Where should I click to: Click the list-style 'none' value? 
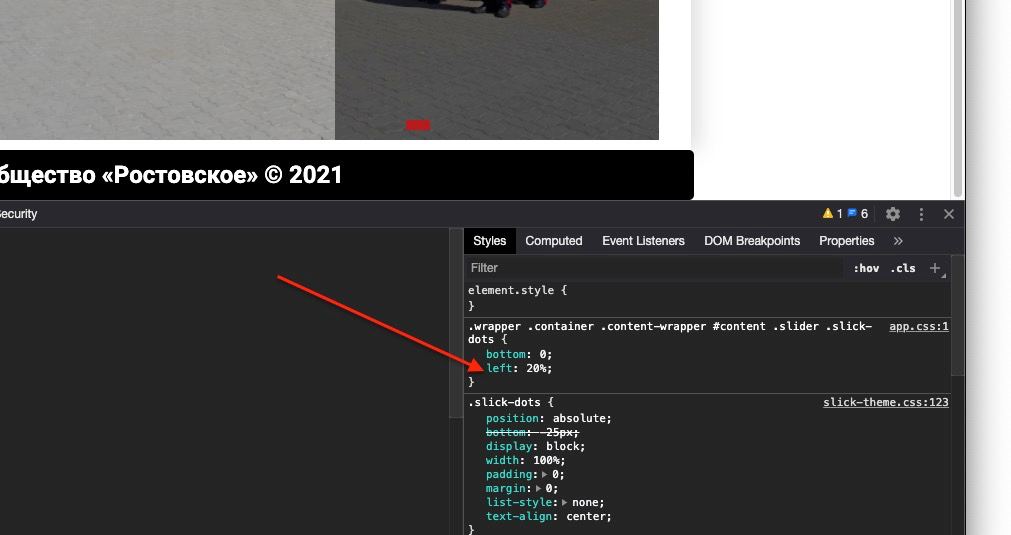coord(585,502)
